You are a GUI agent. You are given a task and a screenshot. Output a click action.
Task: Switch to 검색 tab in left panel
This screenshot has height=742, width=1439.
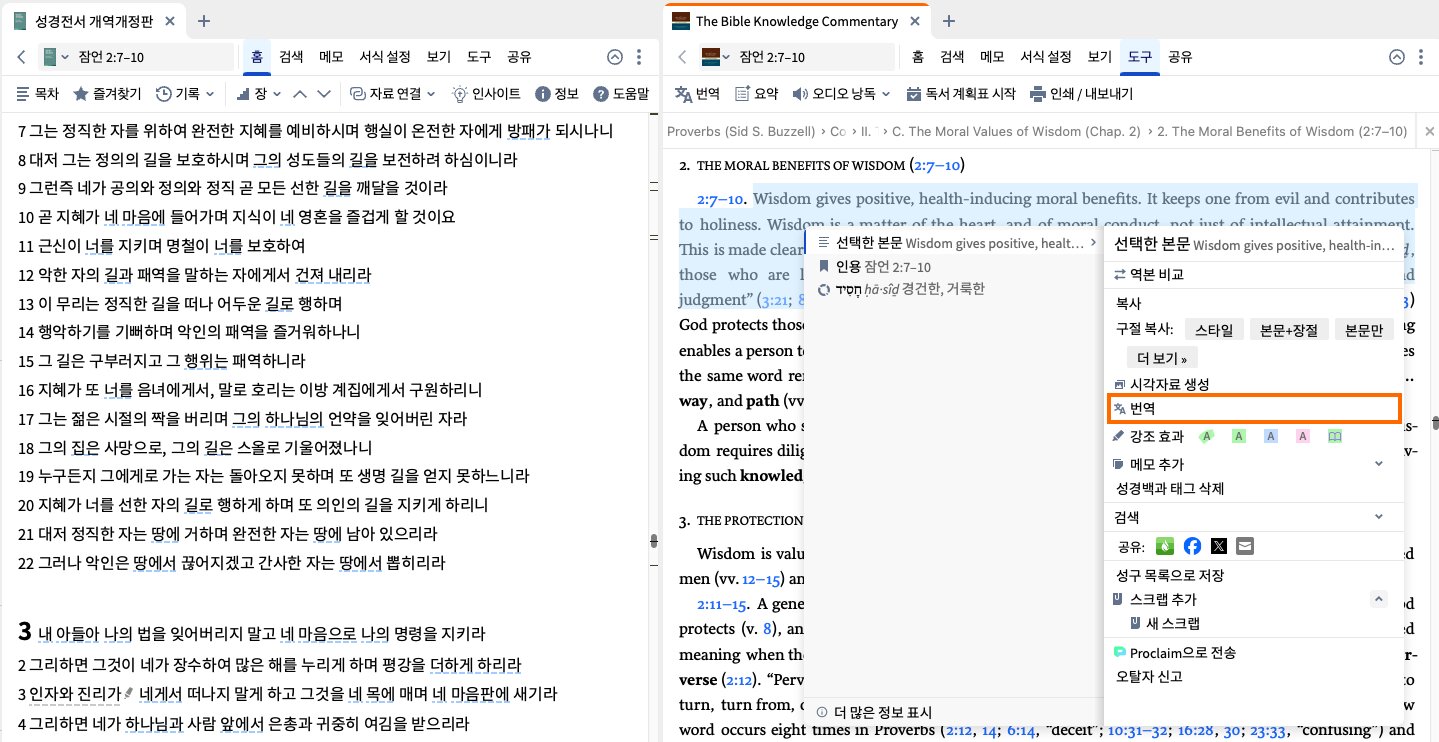pyautogui.click(x=291, y=57)
